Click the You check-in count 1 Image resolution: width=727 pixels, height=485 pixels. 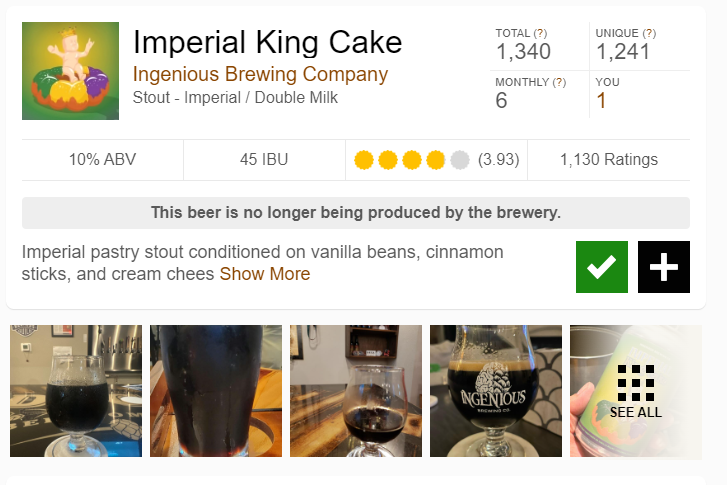601,100
